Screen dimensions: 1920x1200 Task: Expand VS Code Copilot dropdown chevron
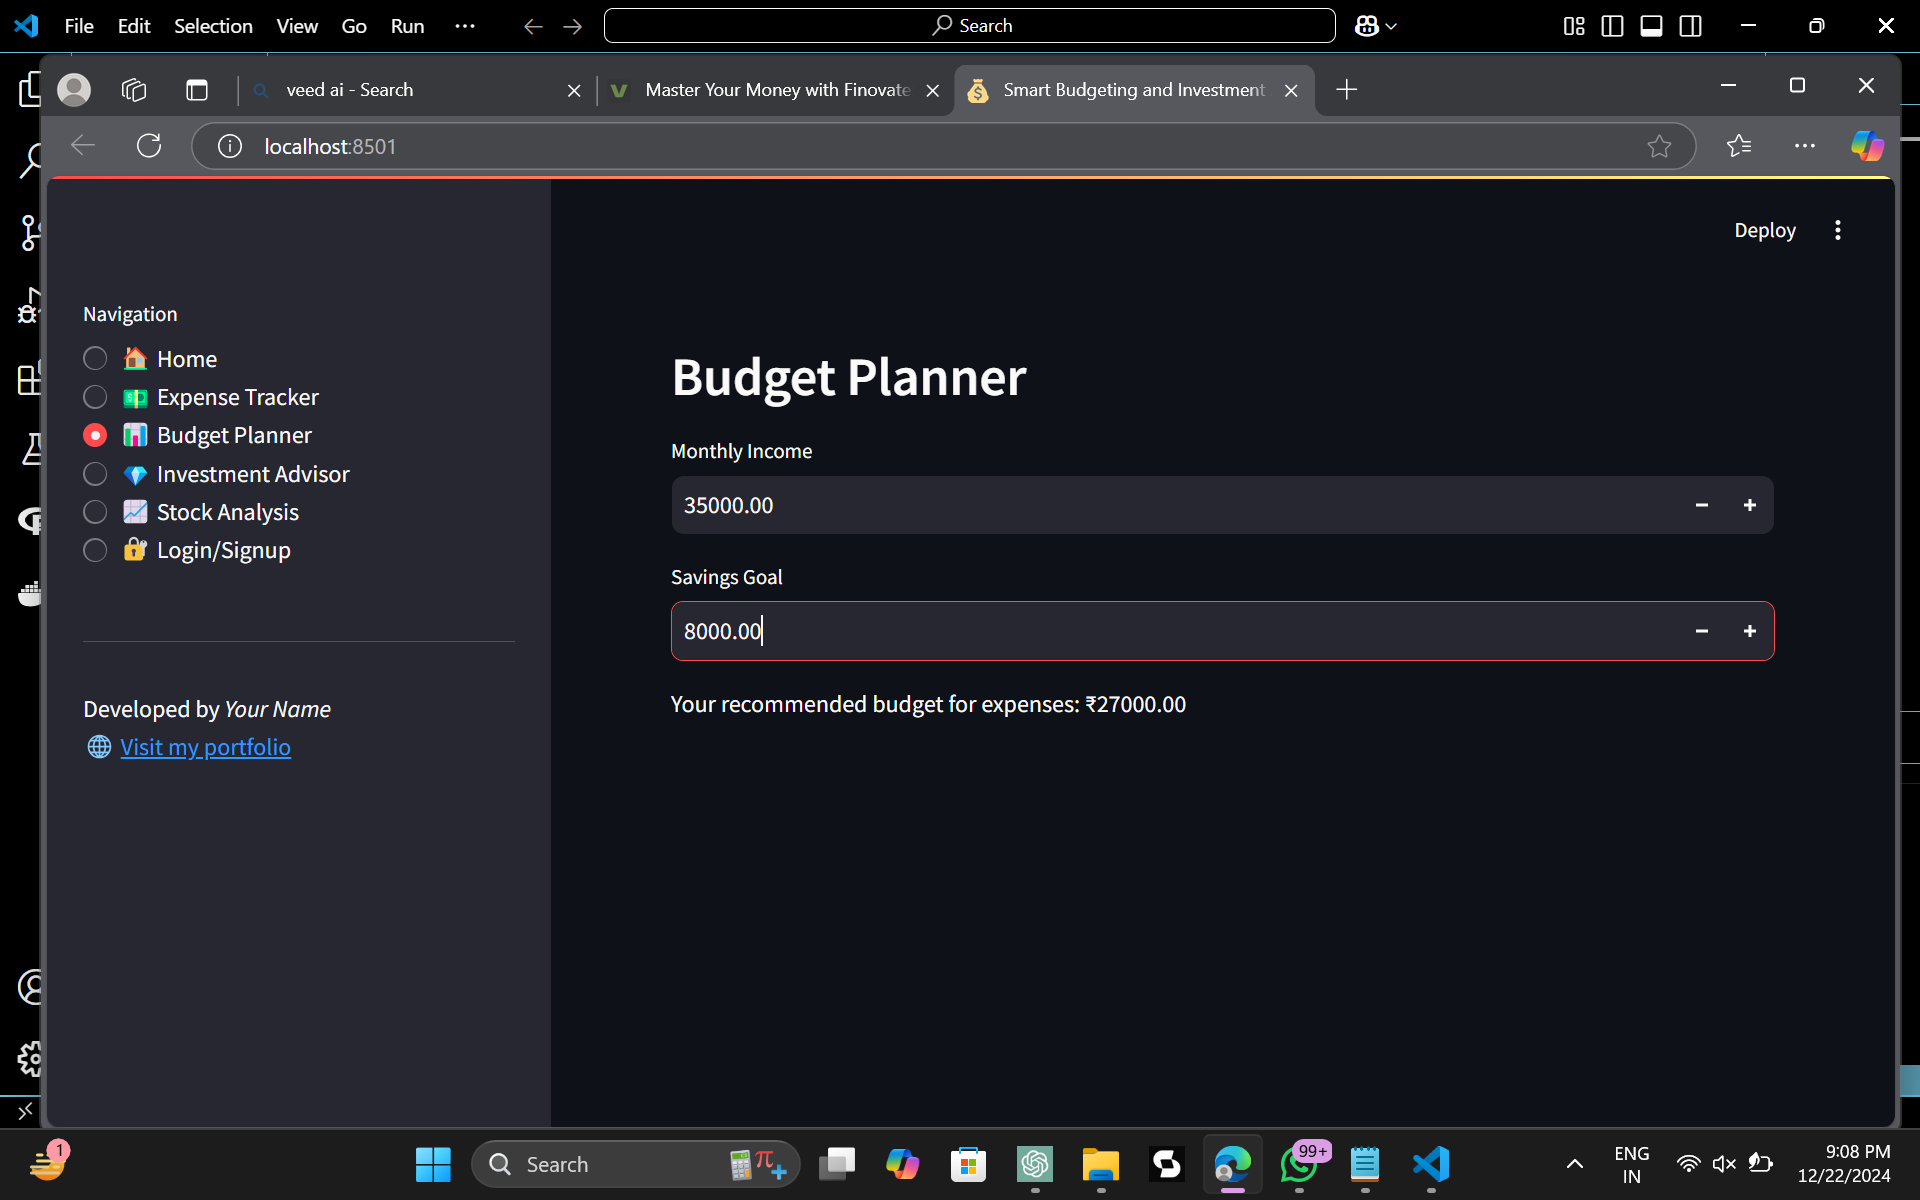coord(1391,27)
